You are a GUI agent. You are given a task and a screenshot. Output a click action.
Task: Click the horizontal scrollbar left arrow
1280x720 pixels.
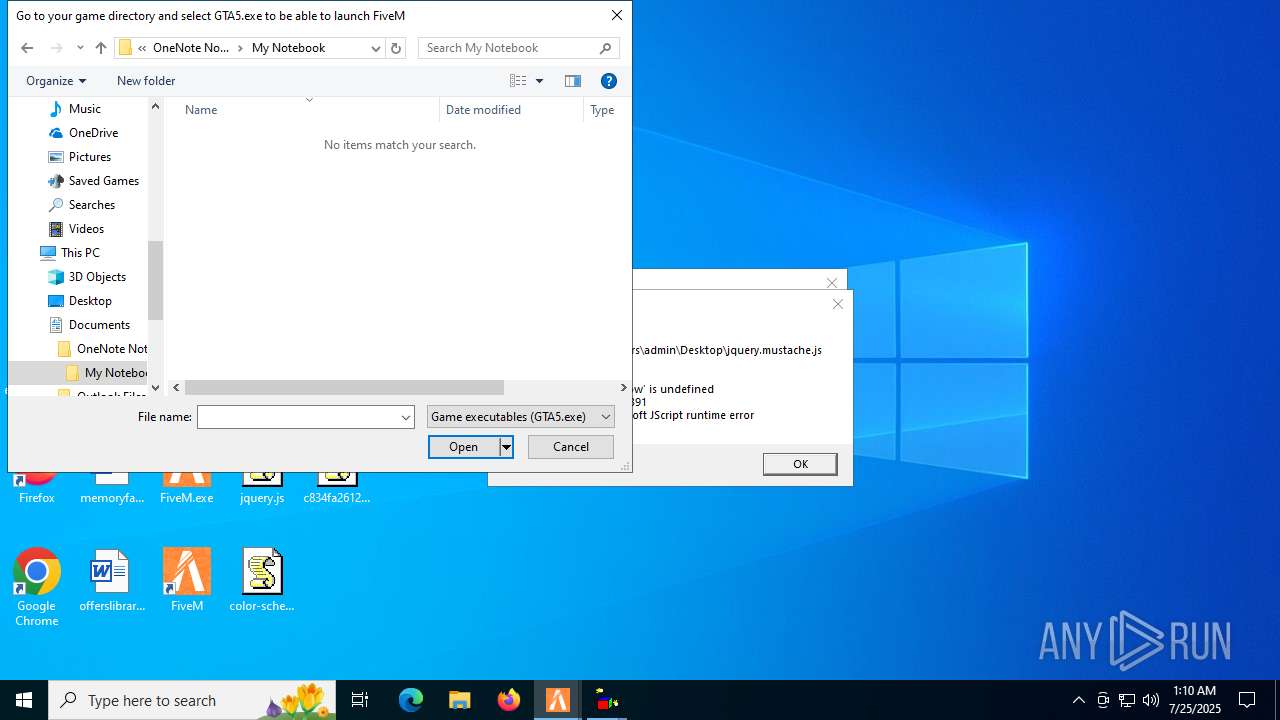[x=177, y=388]
